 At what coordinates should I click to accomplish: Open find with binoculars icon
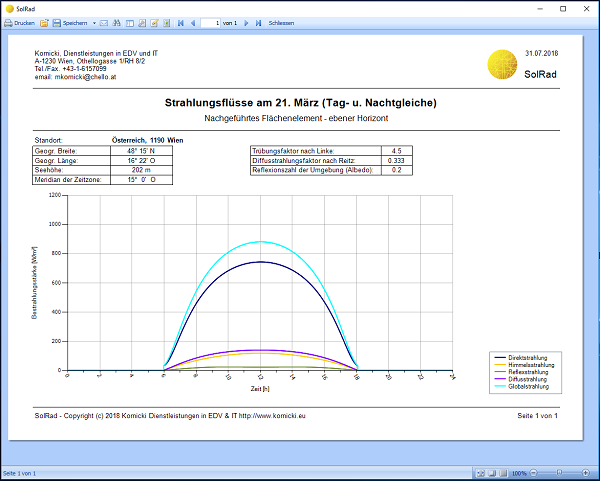pos(116,22)
